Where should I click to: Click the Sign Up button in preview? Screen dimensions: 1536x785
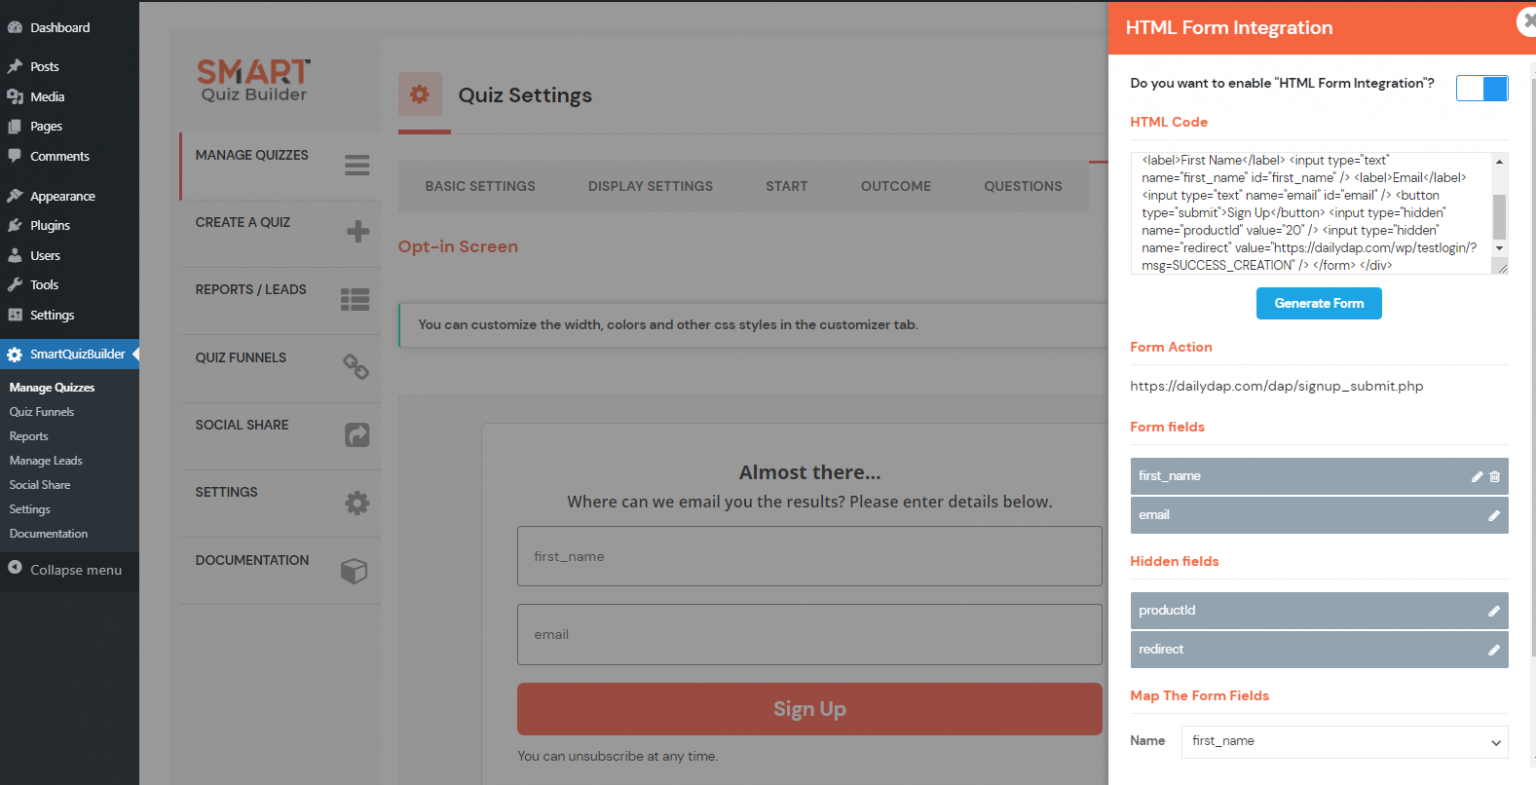tap(809, 709)
